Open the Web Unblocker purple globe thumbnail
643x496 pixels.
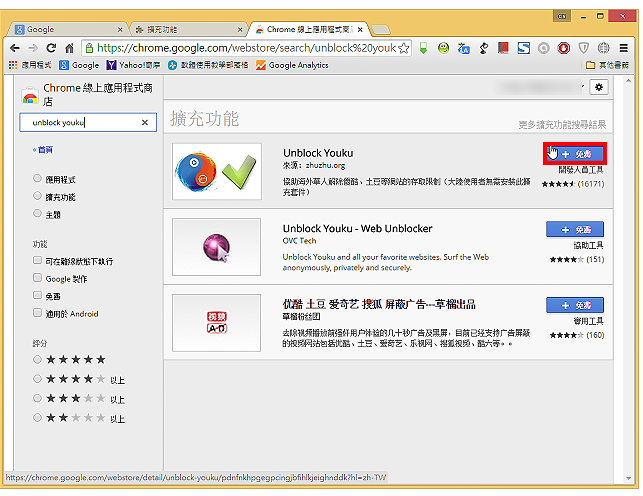point(217,247)
